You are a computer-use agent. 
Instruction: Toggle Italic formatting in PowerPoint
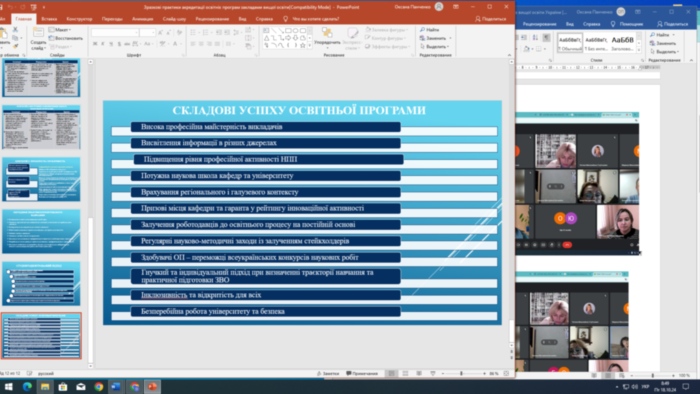pyautogui.click(x=103, y=44)
